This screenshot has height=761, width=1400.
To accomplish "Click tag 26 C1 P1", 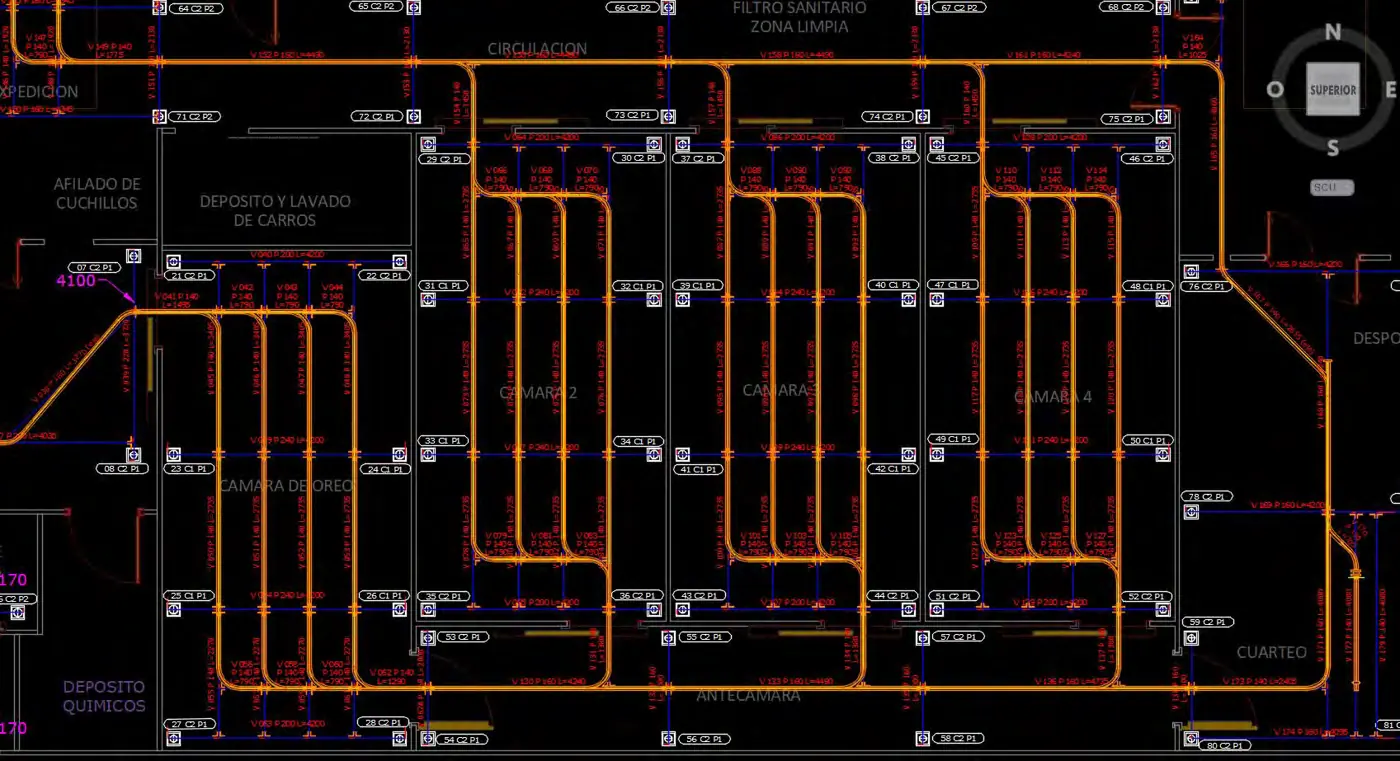I will pos(384,596).
